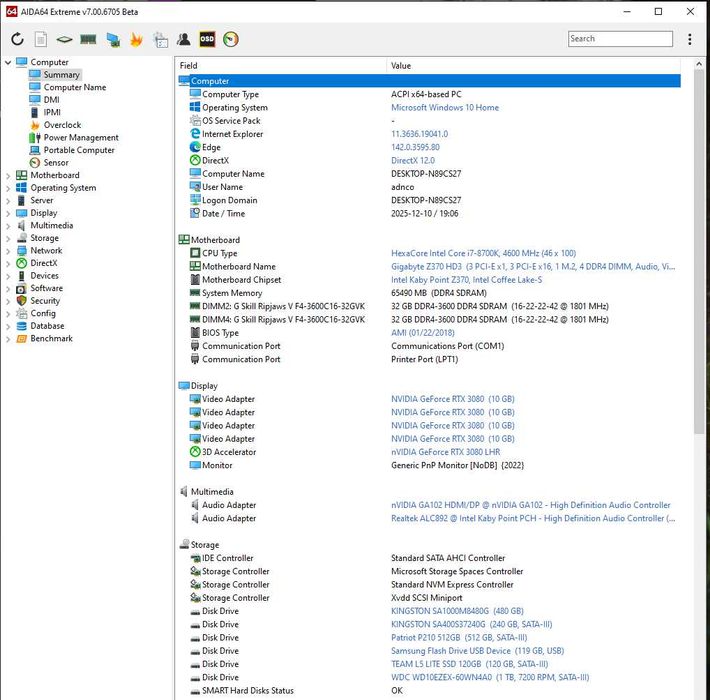Image resolution: width=710 pixels, height=700 pixels.
Task: Open the IPMI tree item
Action: point(52,112)
